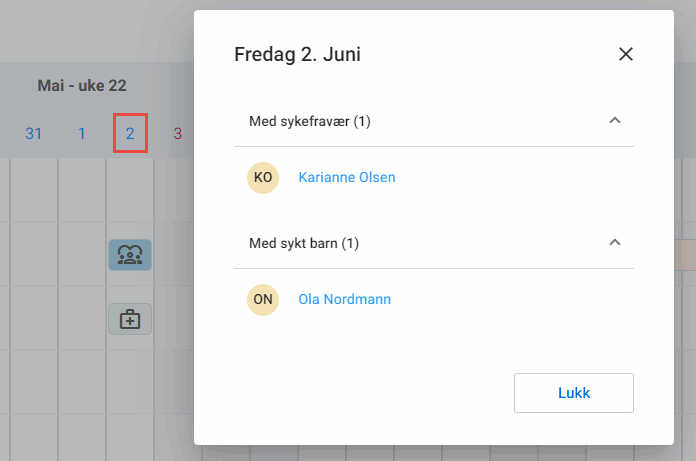Viewport: 696px width, 461px height.
Task: Select red day 3 in calendar header
Action: (x=177, y=133)
